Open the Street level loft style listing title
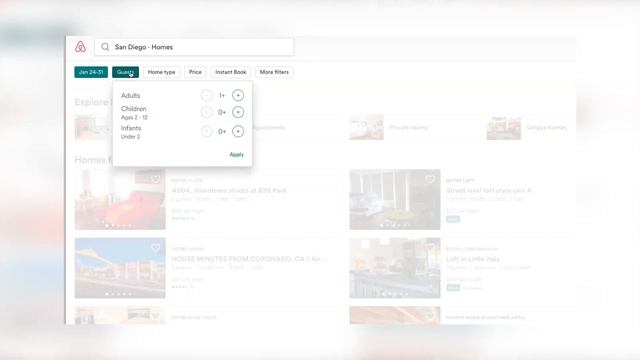Screen dimensions: 640x360 (x=489, y=191)
